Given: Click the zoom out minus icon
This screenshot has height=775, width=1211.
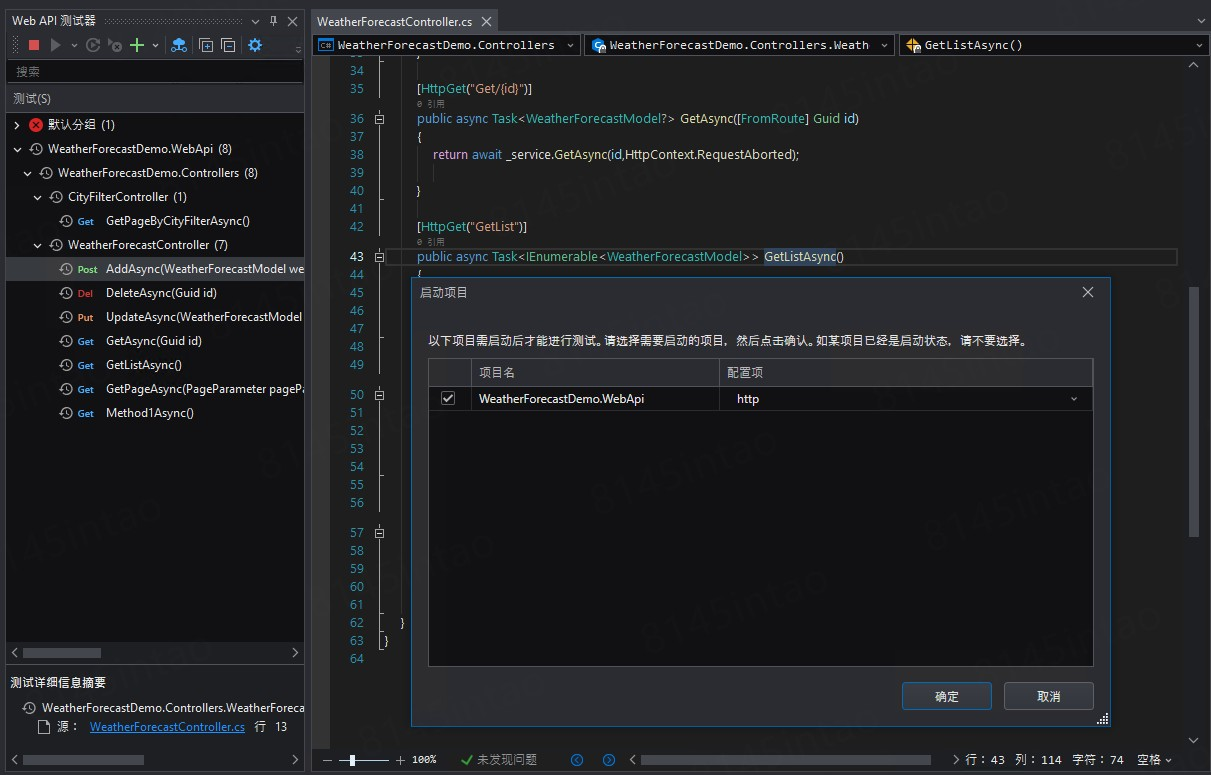Looking at the screenshot, I should click(327, 760).
